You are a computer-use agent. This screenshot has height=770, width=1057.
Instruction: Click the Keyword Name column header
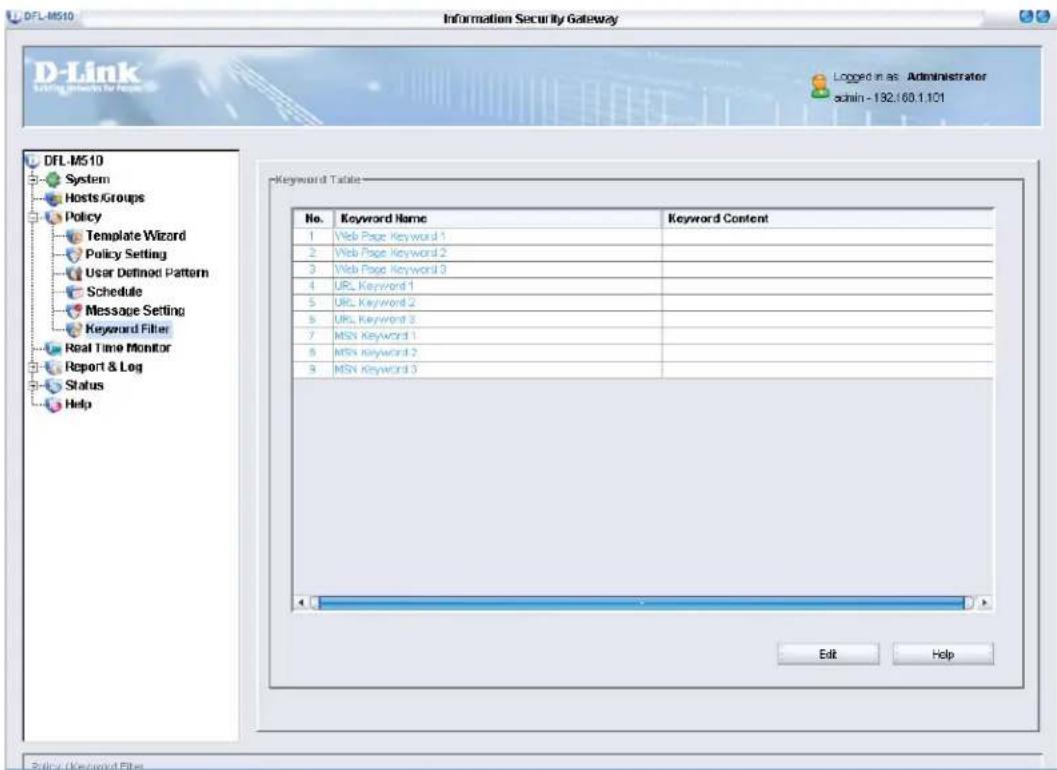tap(497, 218)
